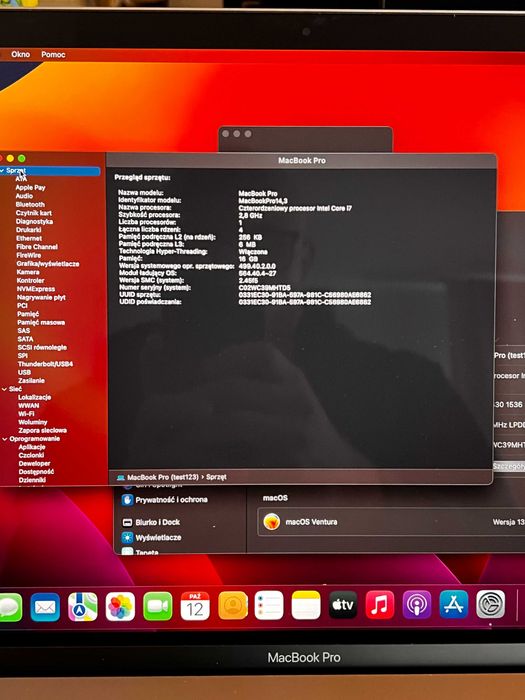The height and width of the screenshot is (700, 525).
Task: Select Lokalizacje under Sieć
Action: (x=34, y=397)
